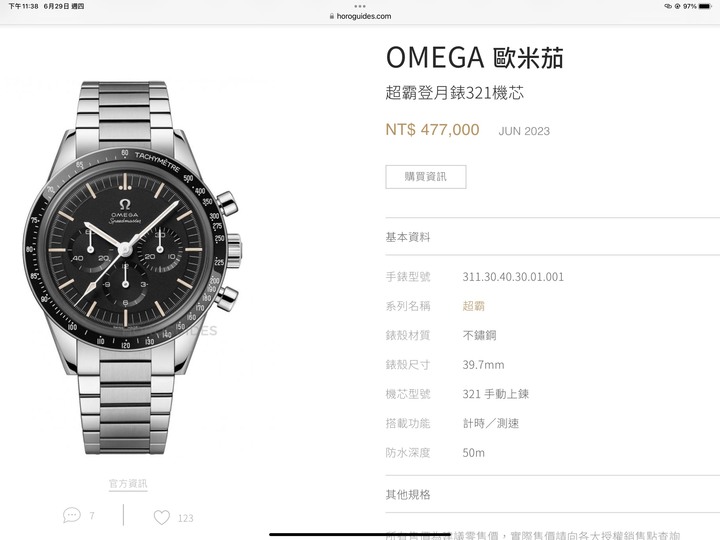
Task: Open the 超霸 series link
Action: (473, 306)
